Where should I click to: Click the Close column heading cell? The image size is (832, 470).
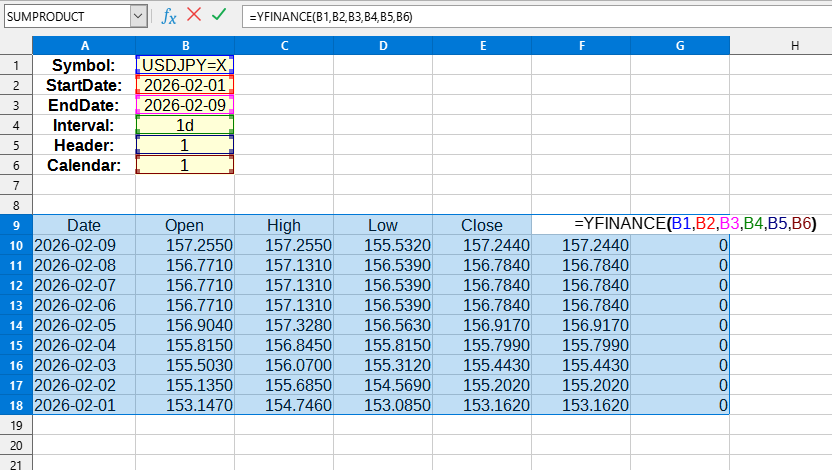coord(482,225)
